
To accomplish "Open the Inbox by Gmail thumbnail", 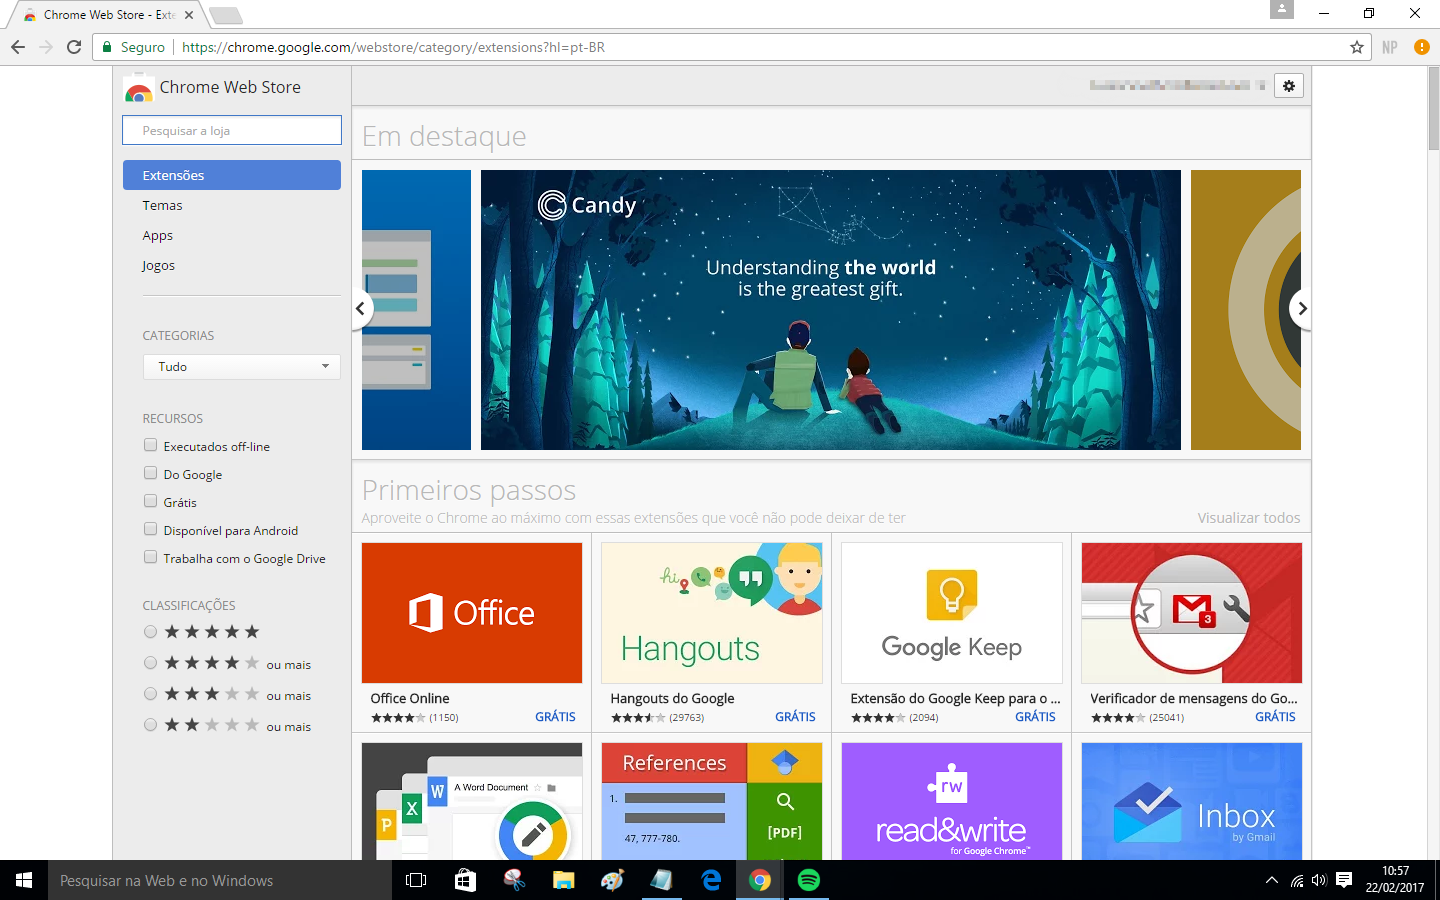I will coord(1192,801).
